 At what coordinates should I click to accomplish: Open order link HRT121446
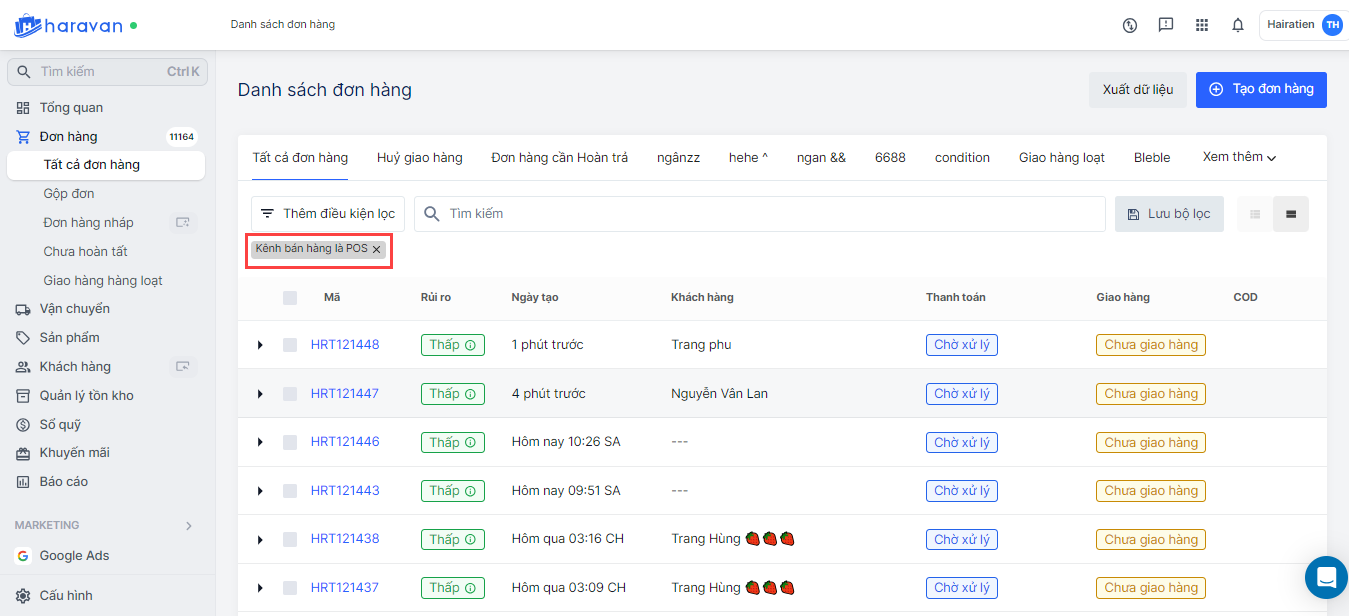(x=345, y=442)
